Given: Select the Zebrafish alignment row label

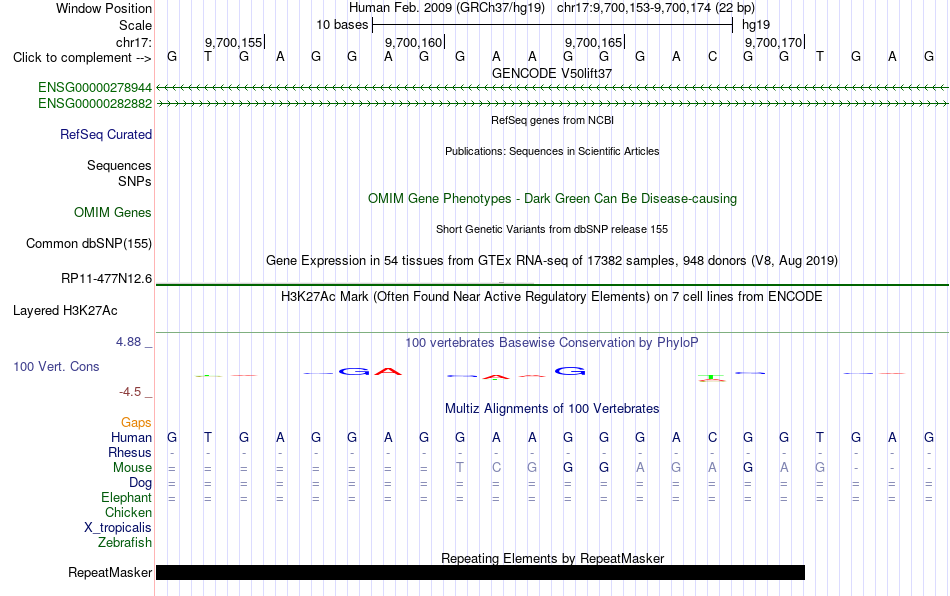Looking at the screenshot, I should [x=125, y=542].
